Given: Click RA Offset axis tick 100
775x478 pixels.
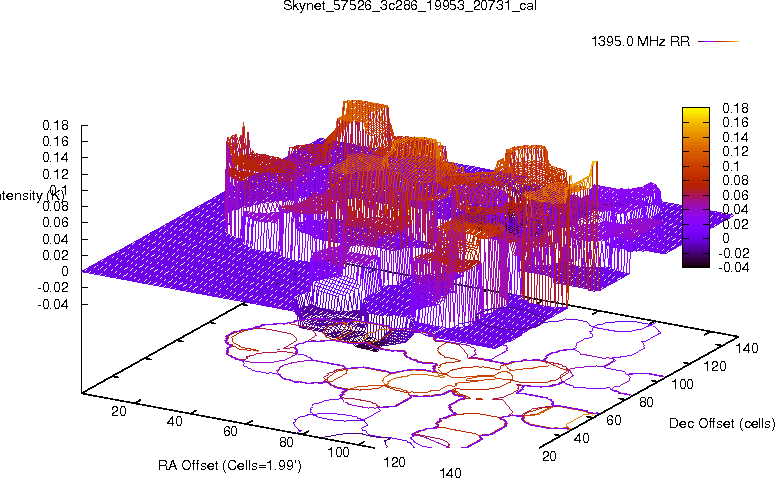Looking at the screenshot, I should click(x=339, y=452).
